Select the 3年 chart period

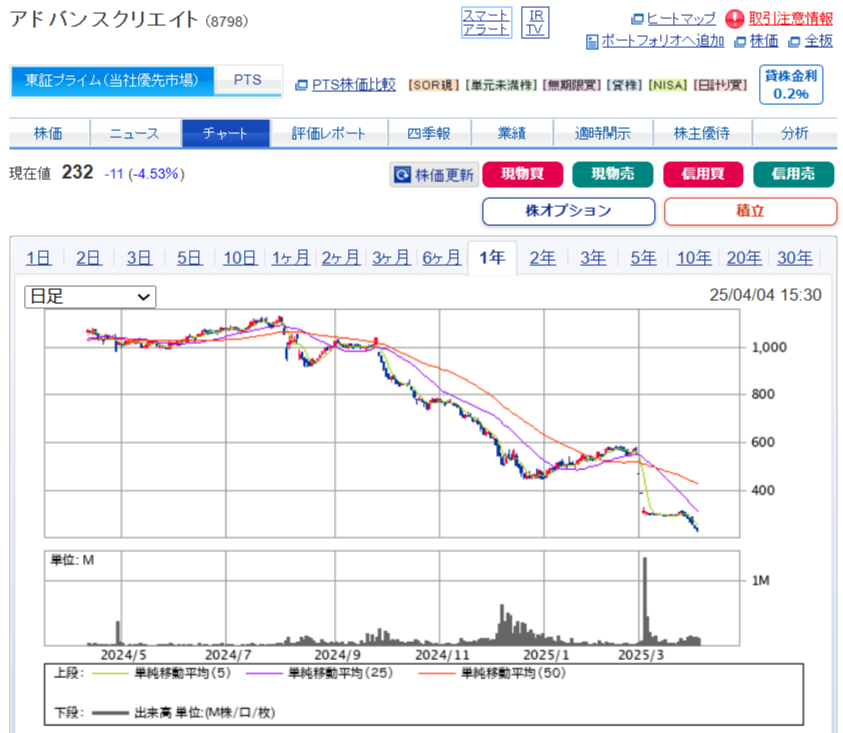[593, 258]
